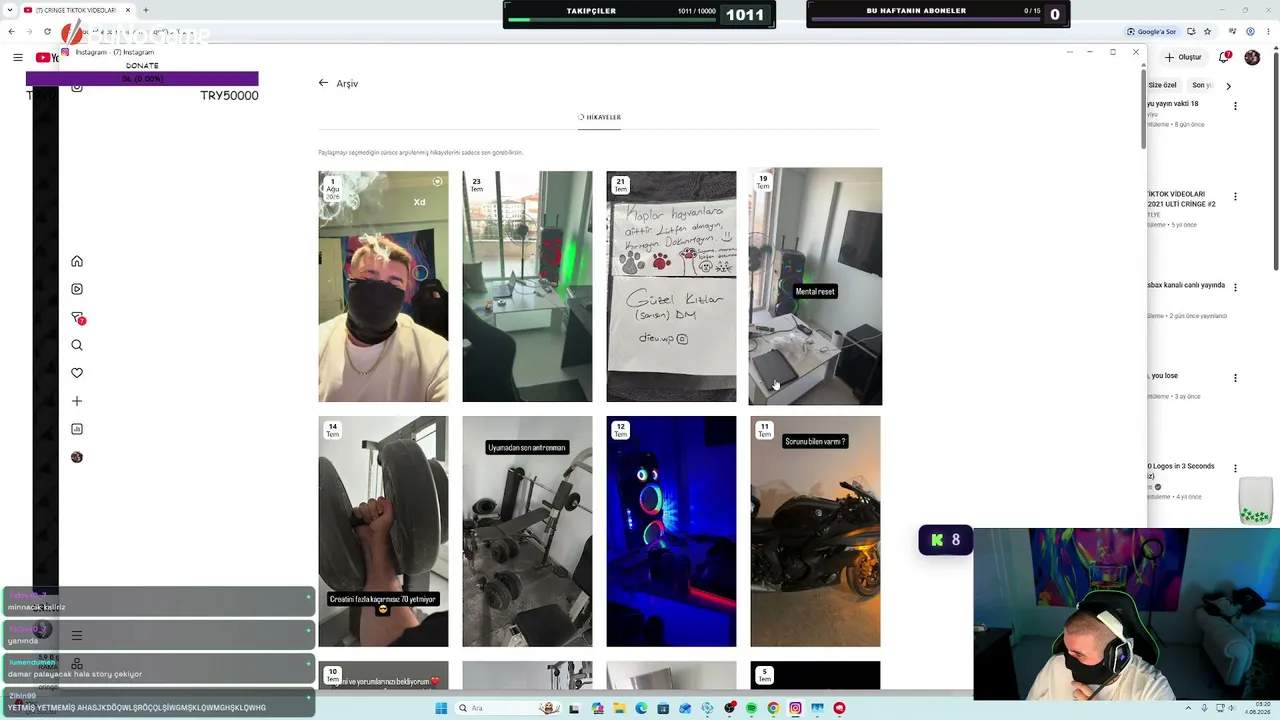
Task: Create a new Instagram post
Action: pos(77,401)
